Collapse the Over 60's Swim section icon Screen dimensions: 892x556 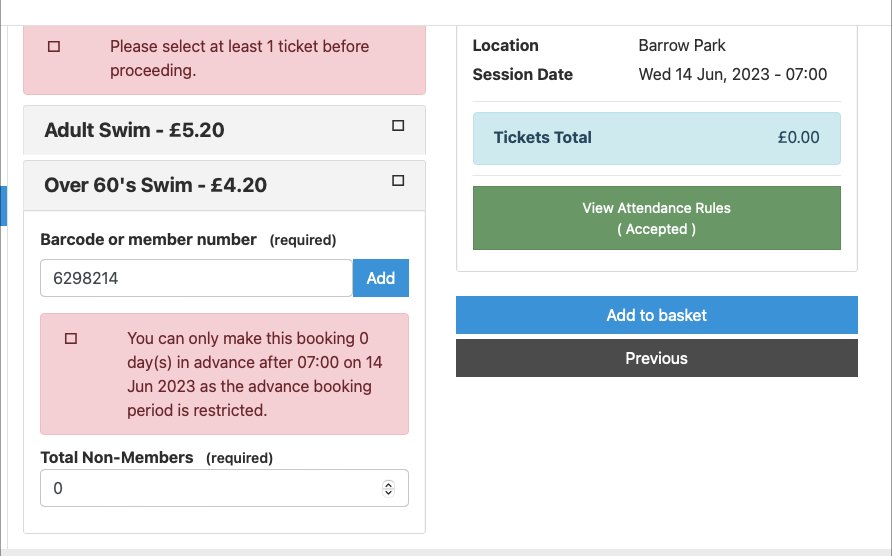point(398,181)
